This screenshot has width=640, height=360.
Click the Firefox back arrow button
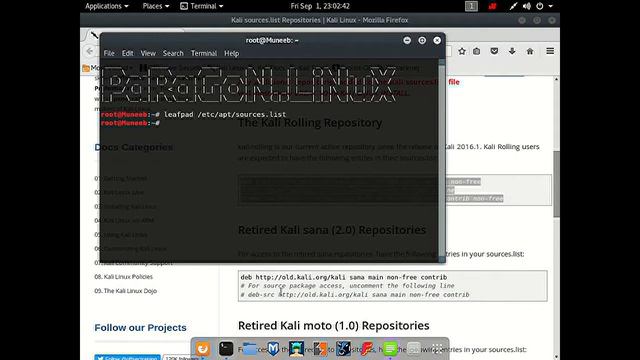tap(90, 51)
